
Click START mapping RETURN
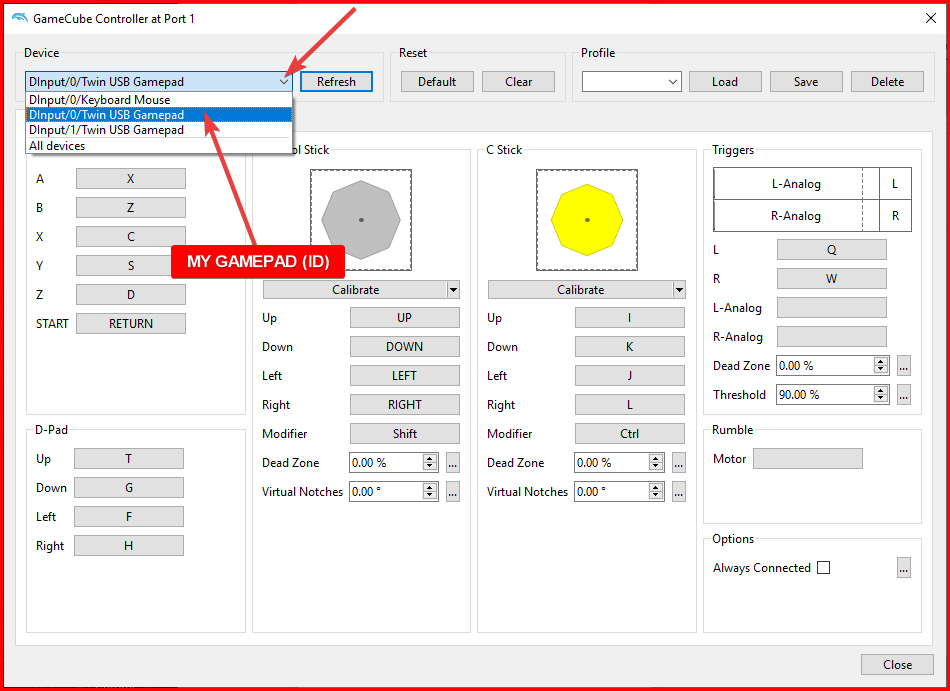131,324
